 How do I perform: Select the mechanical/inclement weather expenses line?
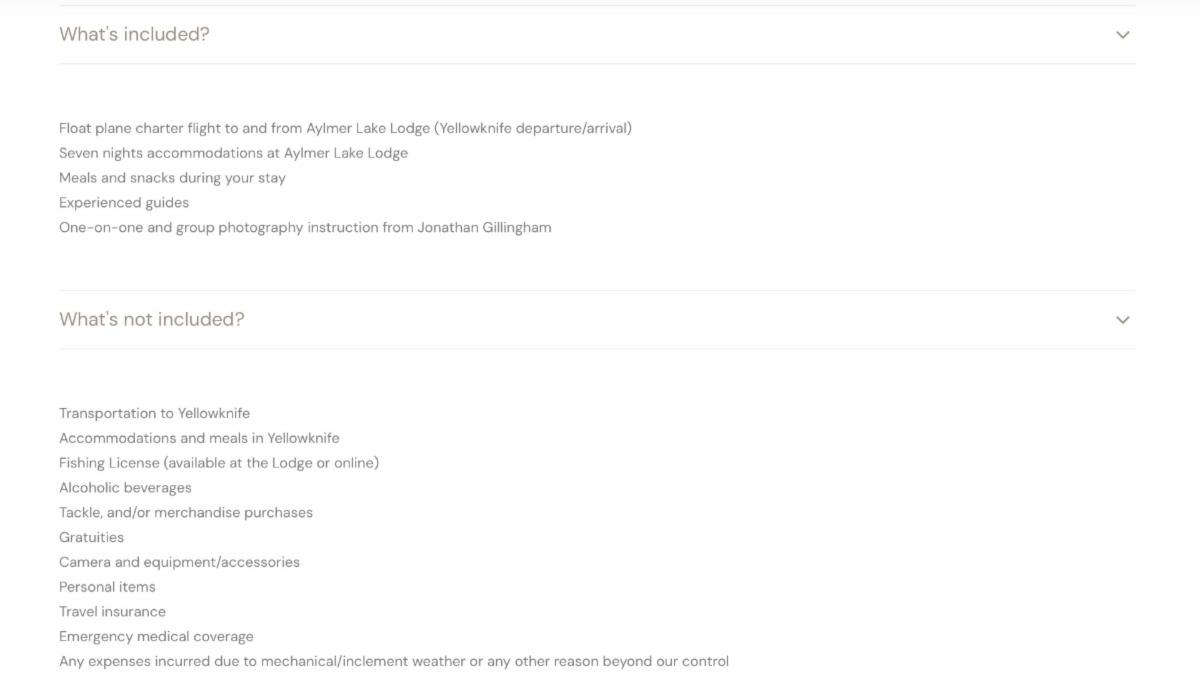pyautogui.click(x=394, y=661)
